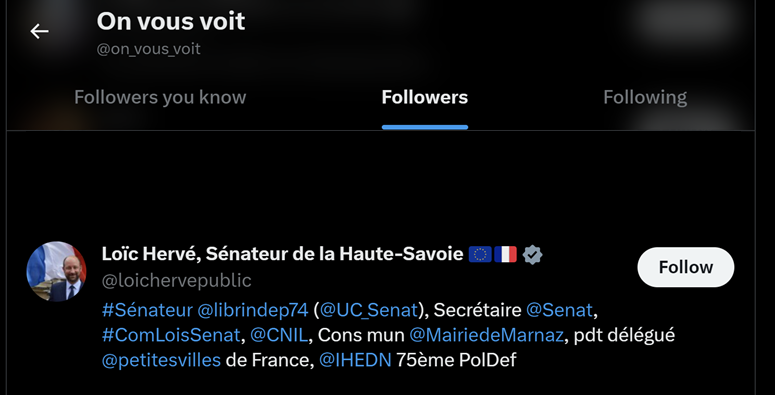Open the @librindep74 mention
775x395 pixels.
tap(253, 310)
